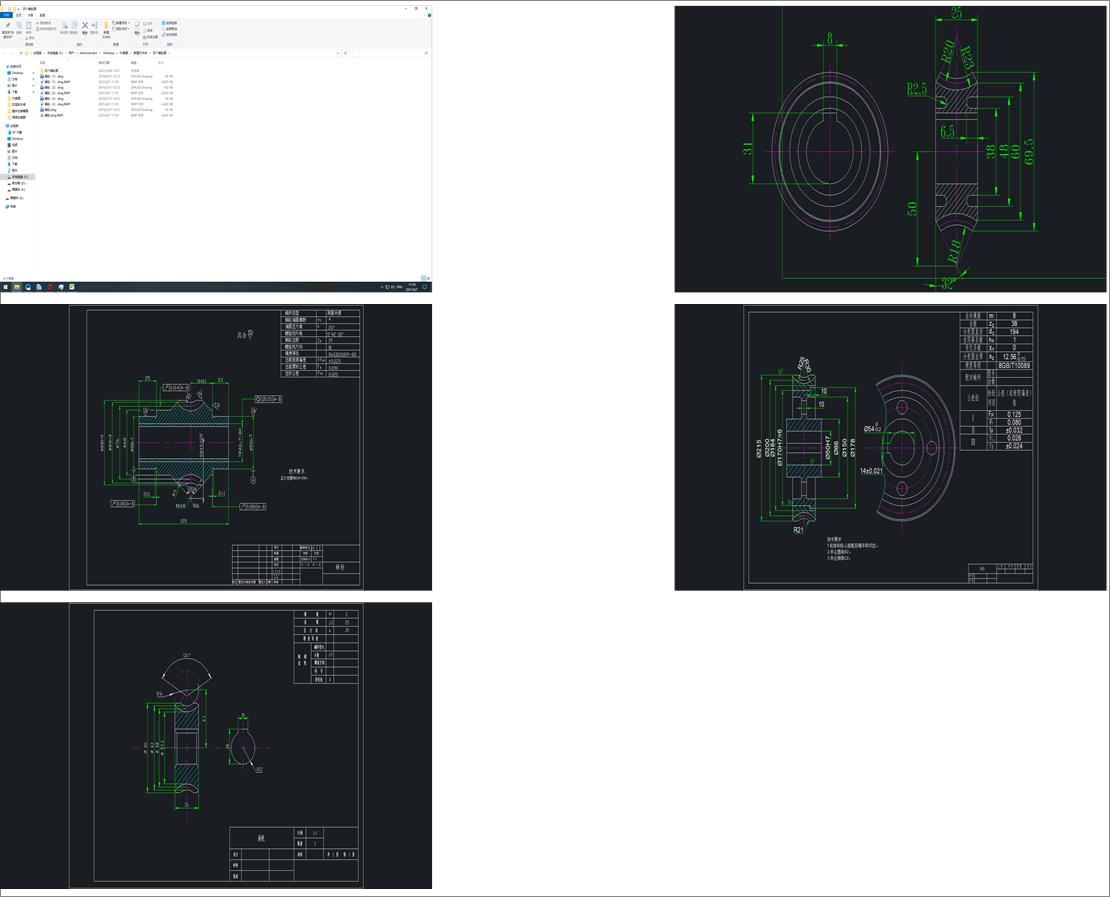This screenshot has height=897, width=1110.
Task: Switch to details view using status bar icon
Action: coord(423,278)
